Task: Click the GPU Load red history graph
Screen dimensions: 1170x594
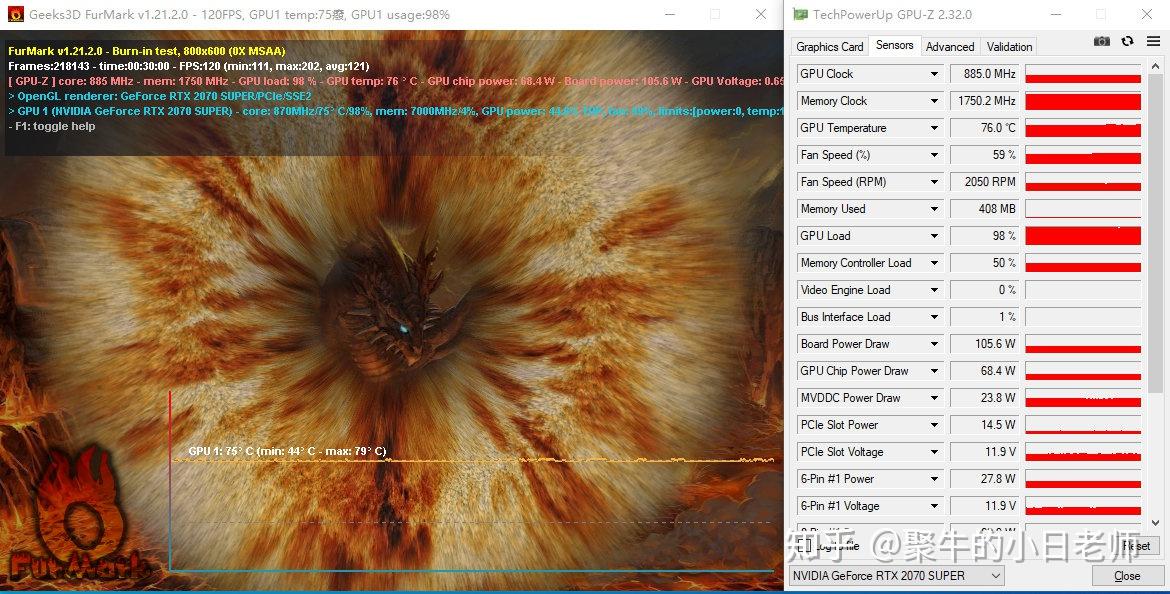Action: tap(1083, 236)
